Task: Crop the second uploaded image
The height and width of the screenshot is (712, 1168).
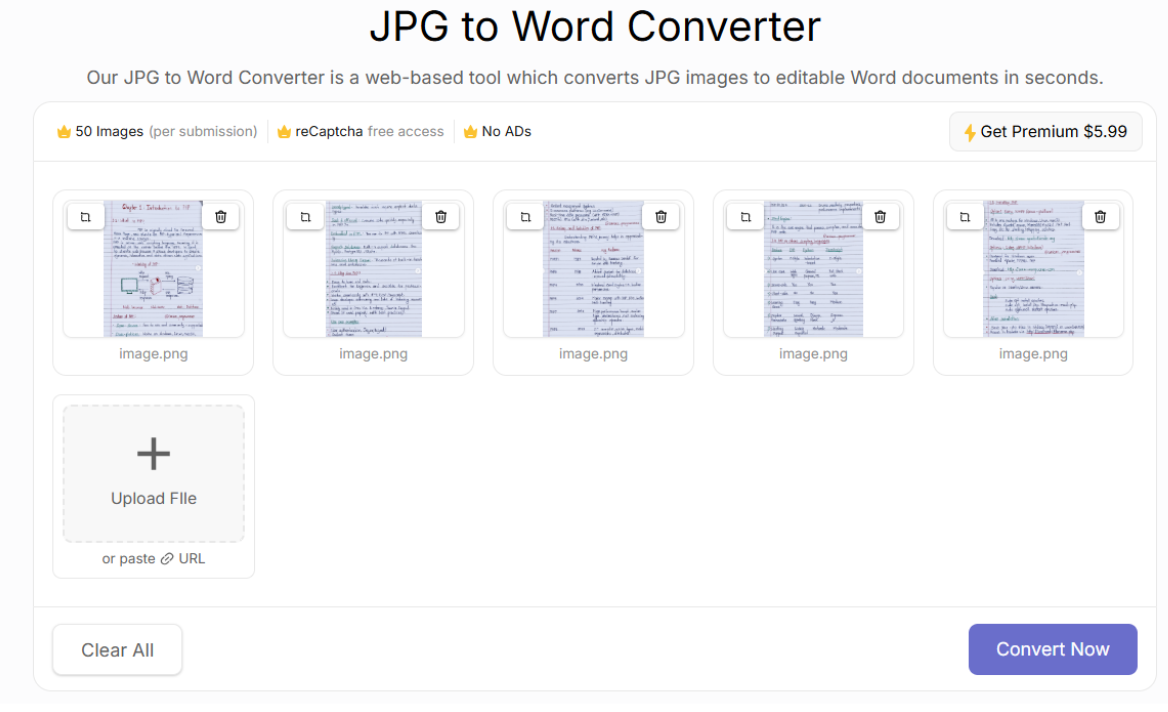Action: coord(306,217)
